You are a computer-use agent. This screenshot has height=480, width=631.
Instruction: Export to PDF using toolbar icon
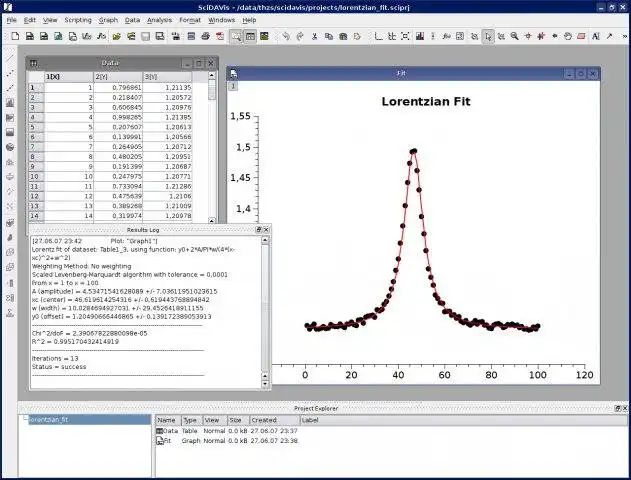(x=220, y=36)
